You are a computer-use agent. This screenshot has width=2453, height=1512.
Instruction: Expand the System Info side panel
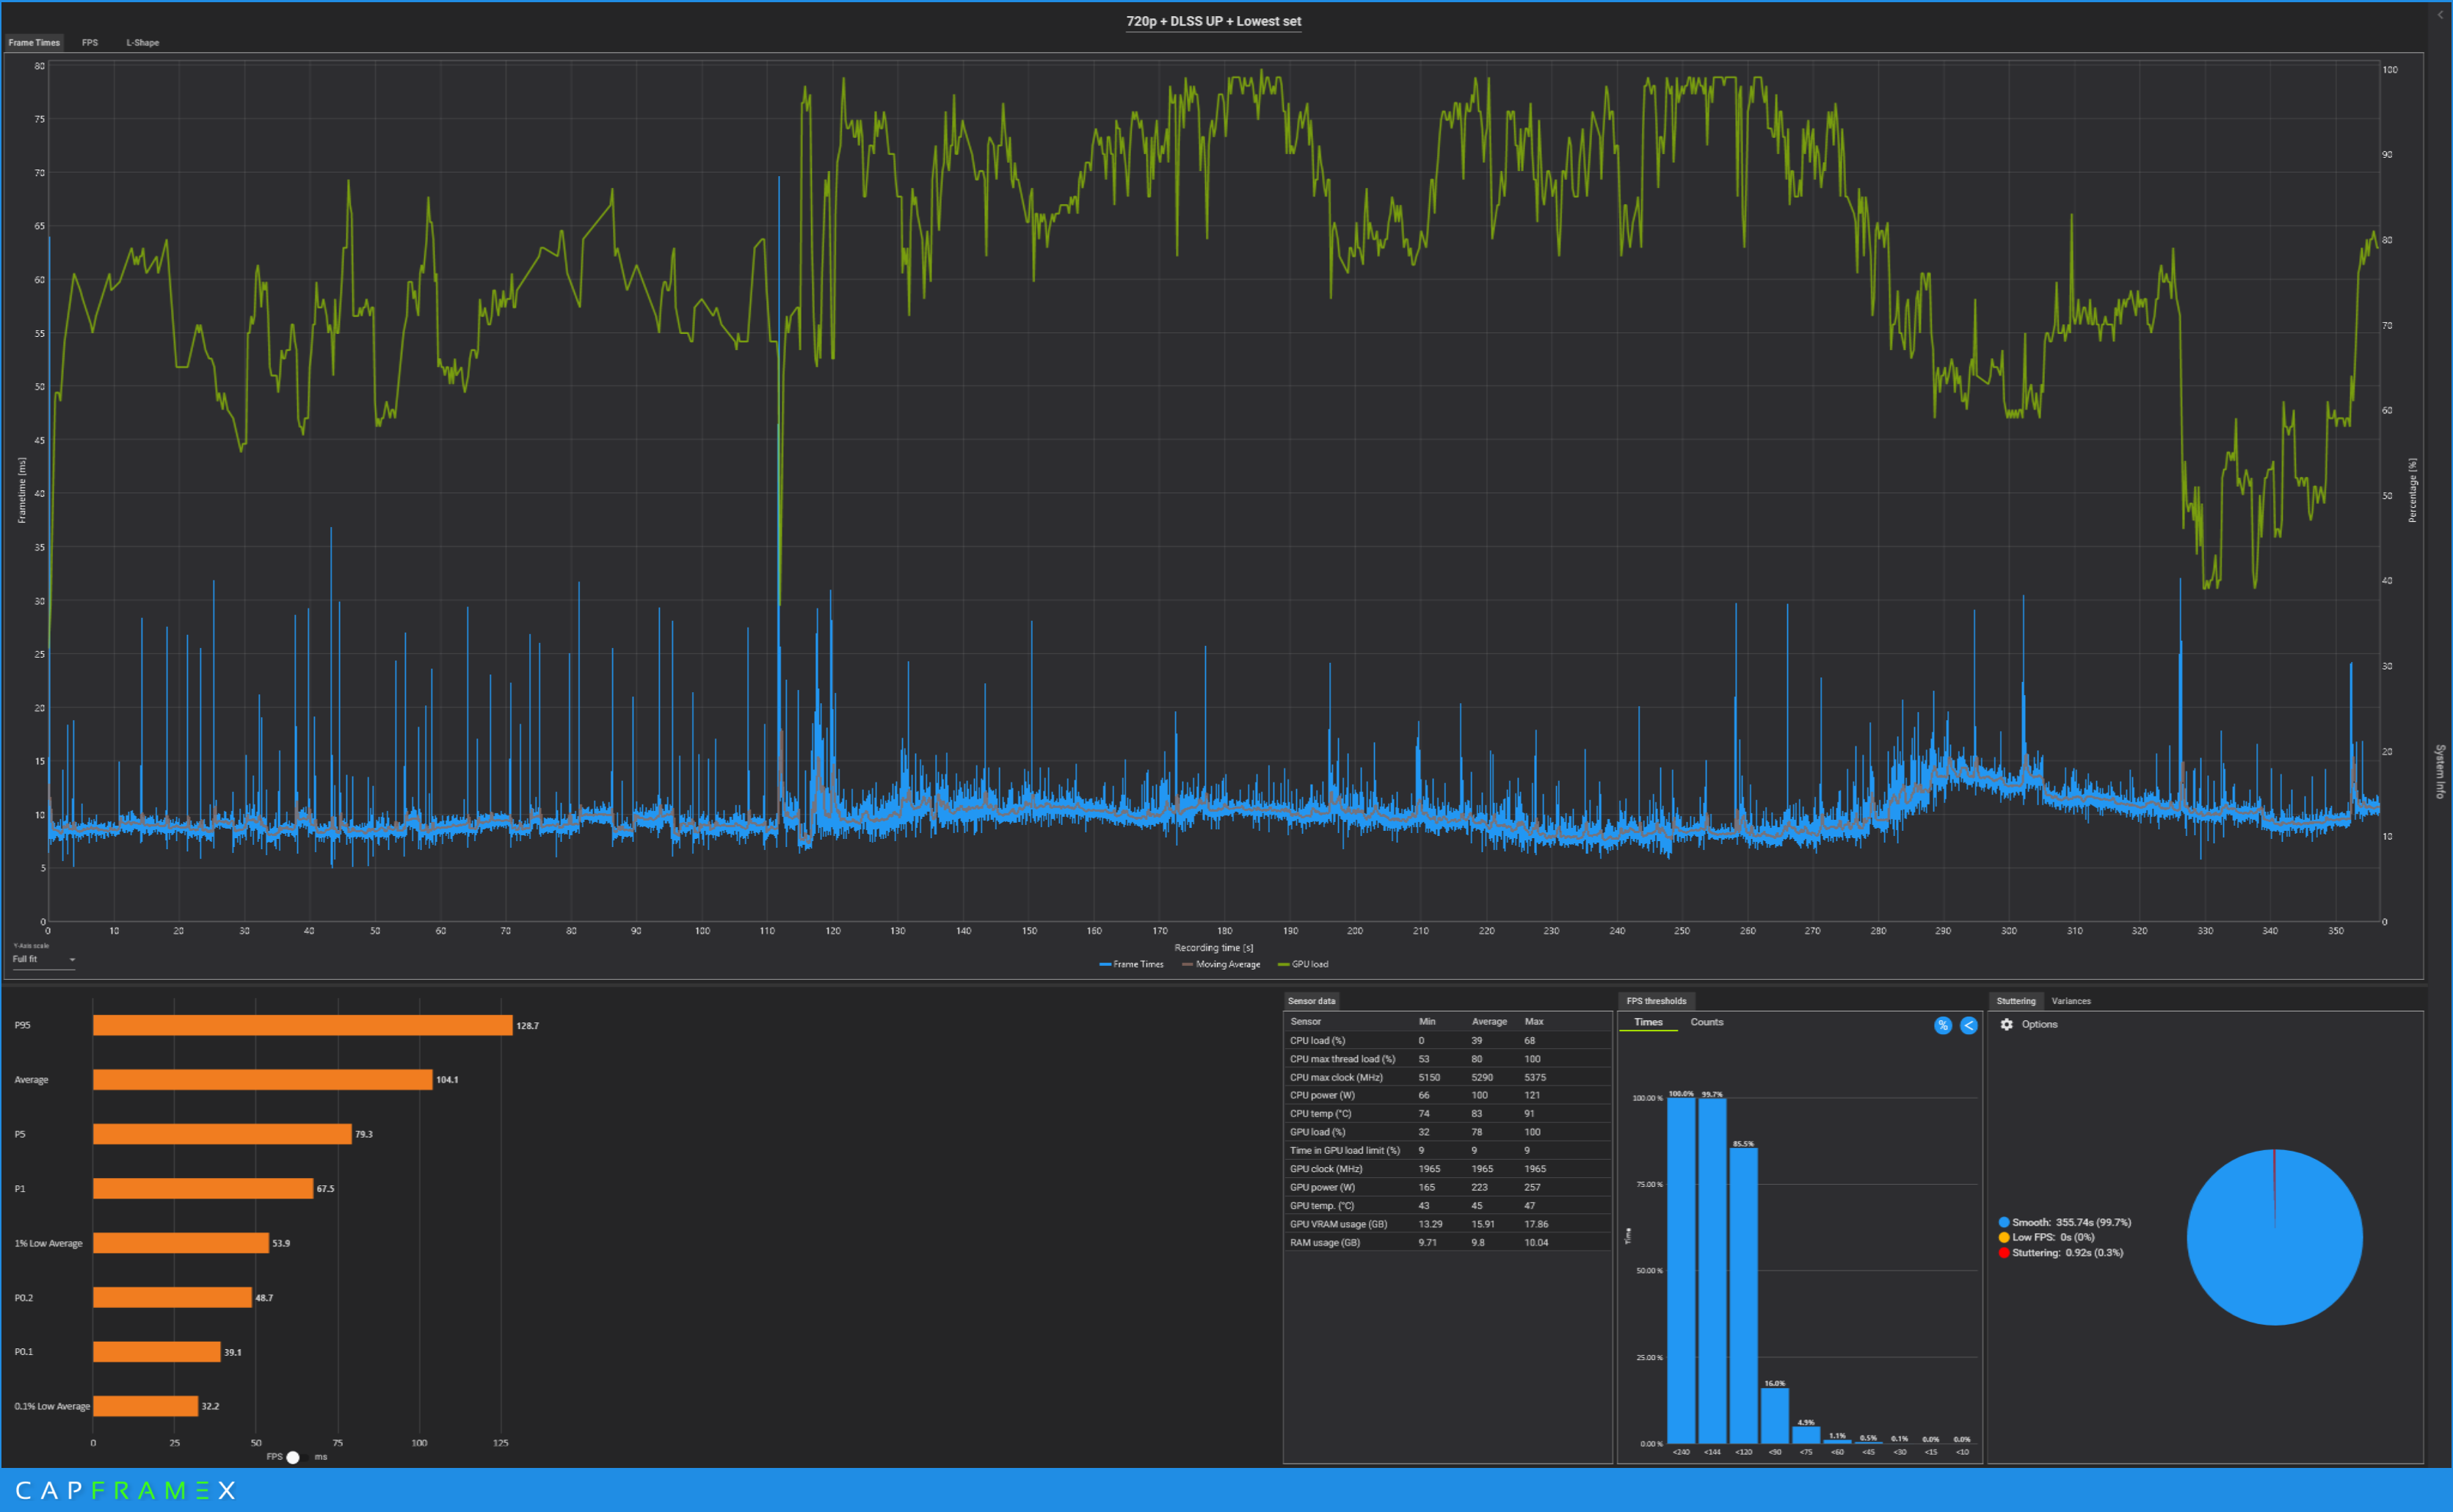[x=2440, y=771]
